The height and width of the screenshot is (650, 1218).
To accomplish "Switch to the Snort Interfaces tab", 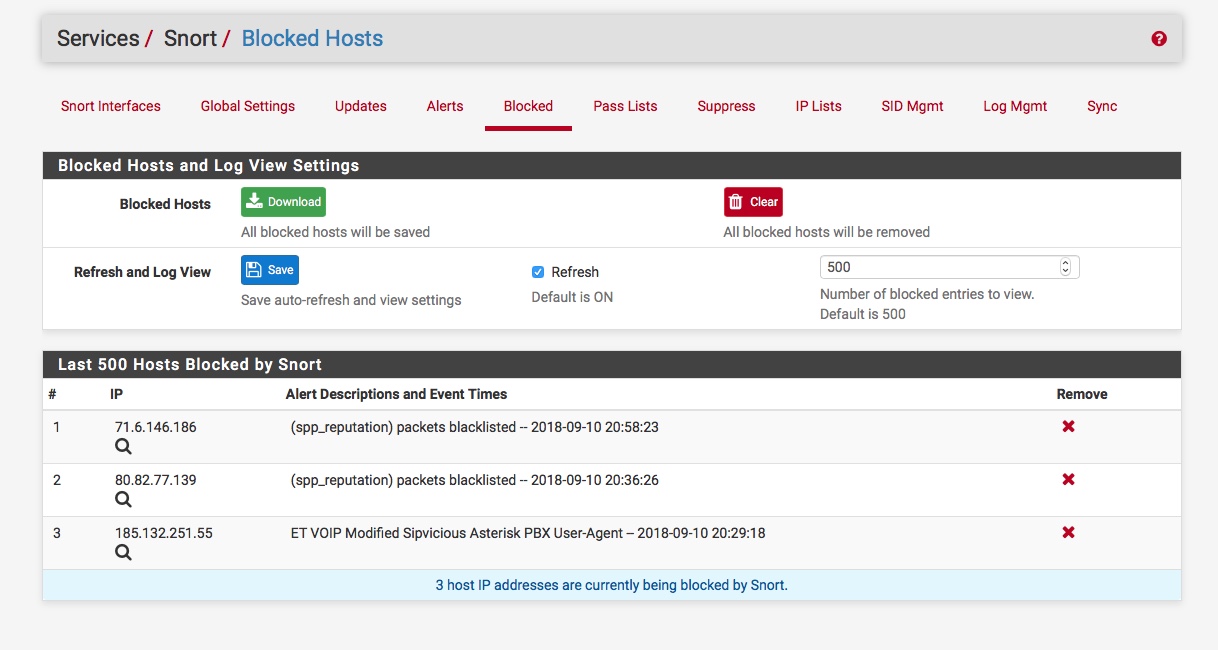I will pos(111,106).
